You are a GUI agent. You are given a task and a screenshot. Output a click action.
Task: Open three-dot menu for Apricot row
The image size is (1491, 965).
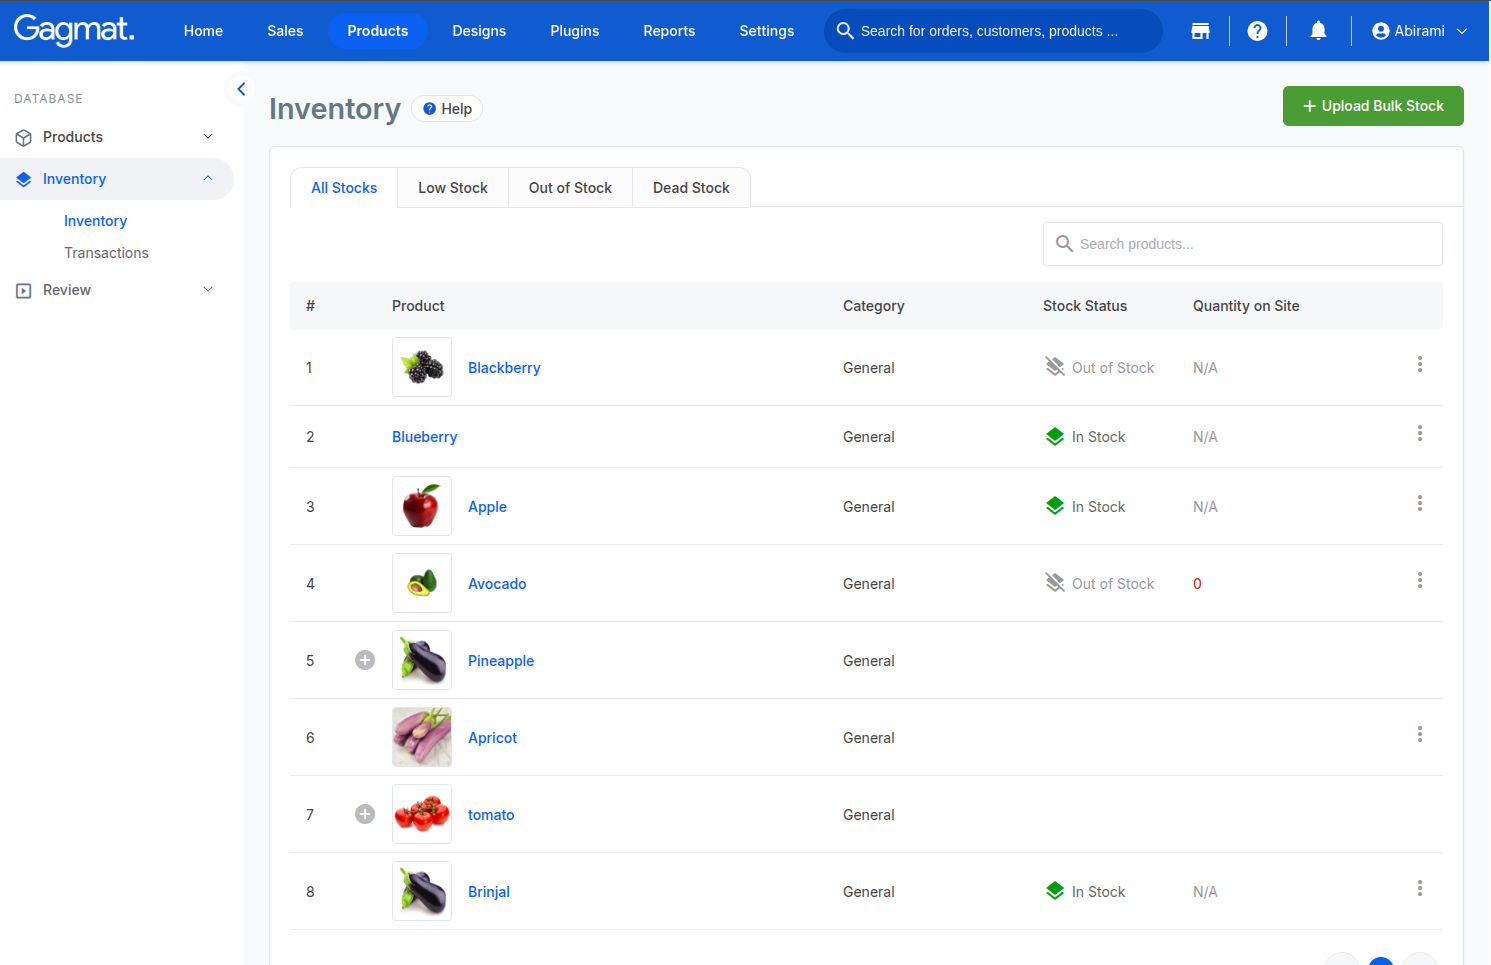(x=1419, y=734)
